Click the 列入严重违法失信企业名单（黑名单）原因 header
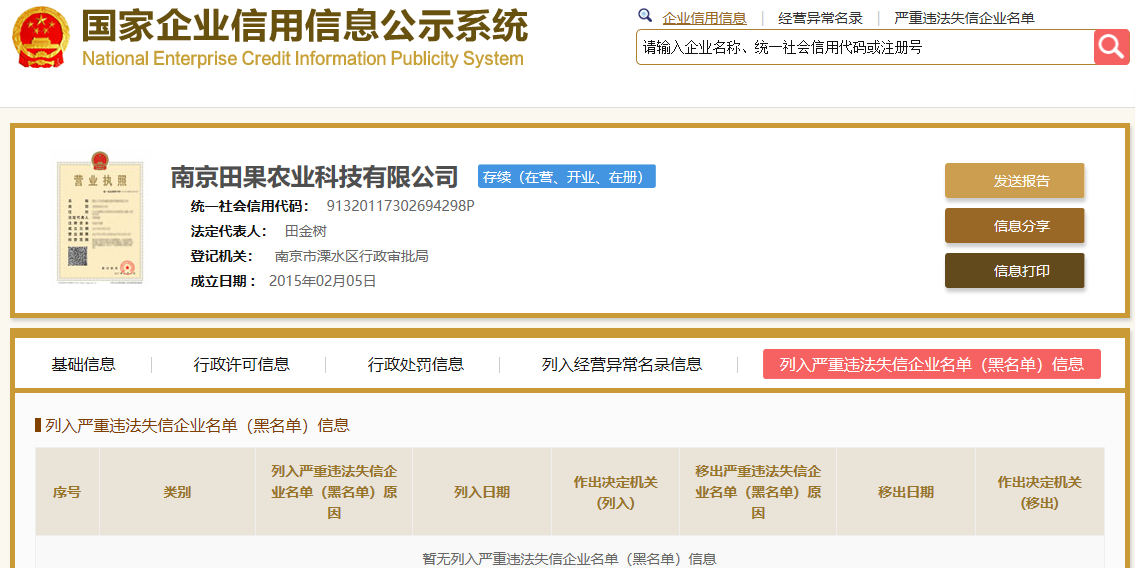This screenshot has height=568, width=1135. coord(334,492)
